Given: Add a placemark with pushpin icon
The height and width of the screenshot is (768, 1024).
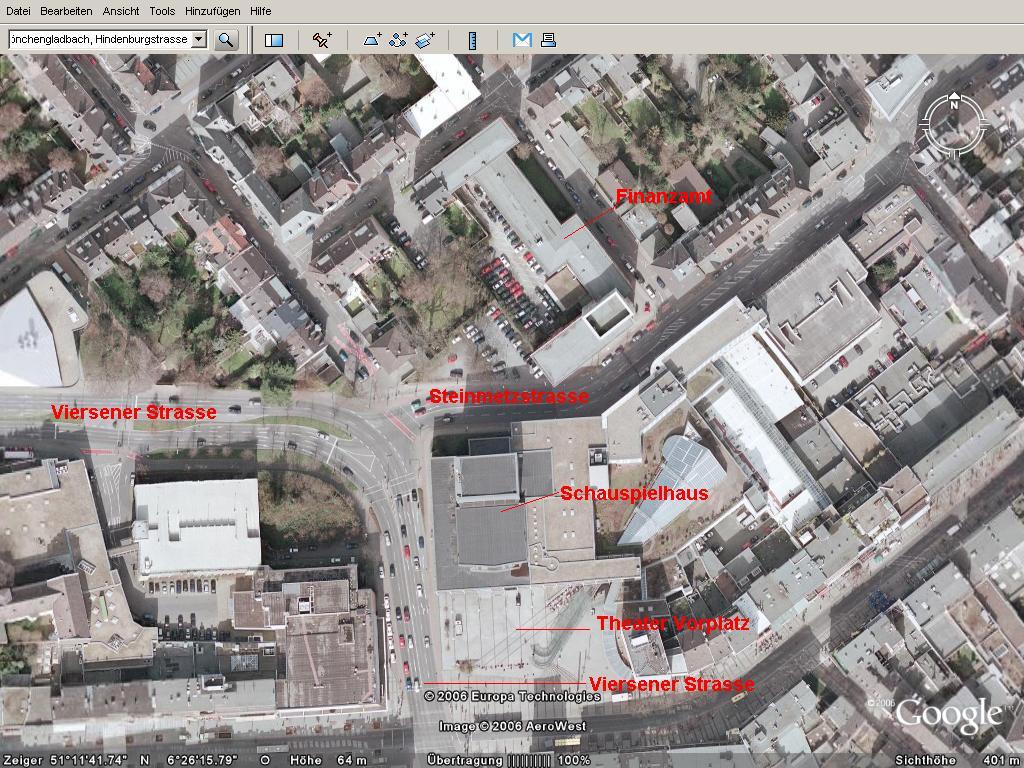Looking at the screenshot, I should pos(322,40).
